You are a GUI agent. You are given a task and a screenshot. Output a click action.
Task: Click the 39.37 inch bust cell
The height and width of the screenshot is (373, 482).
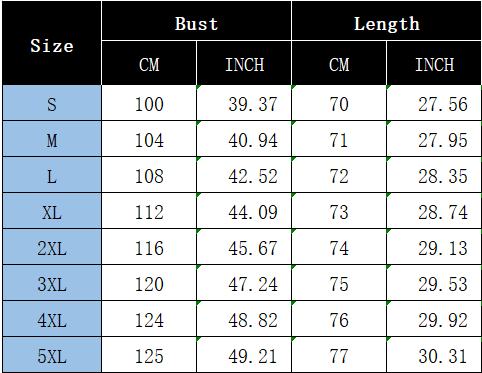pyautogui.click(x=244, y=103)
